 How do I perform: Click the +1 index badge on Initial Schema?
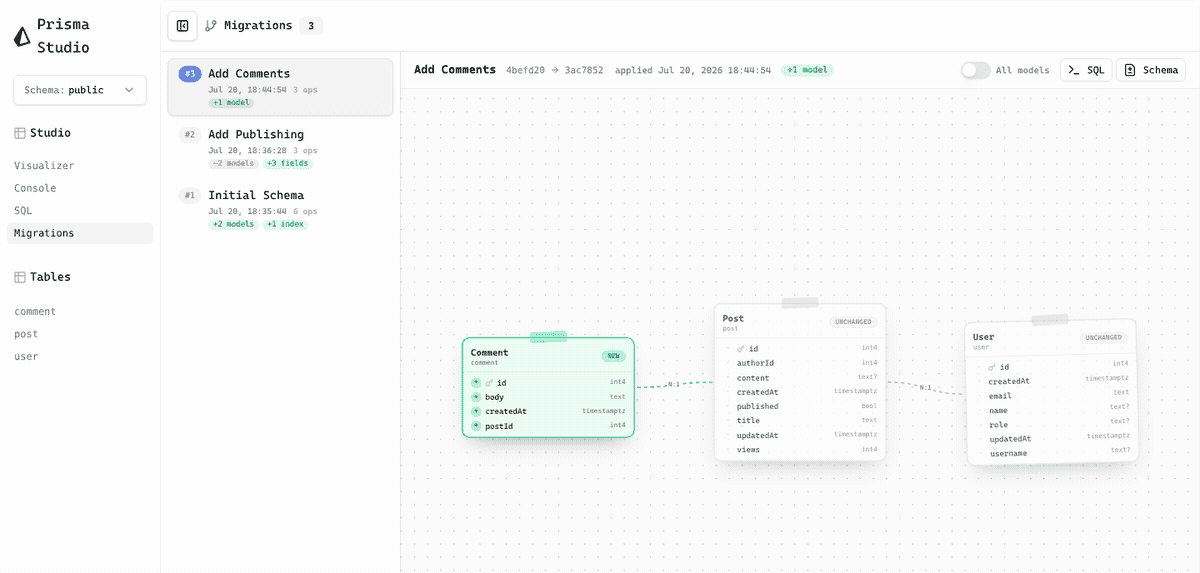click(285, 225)
